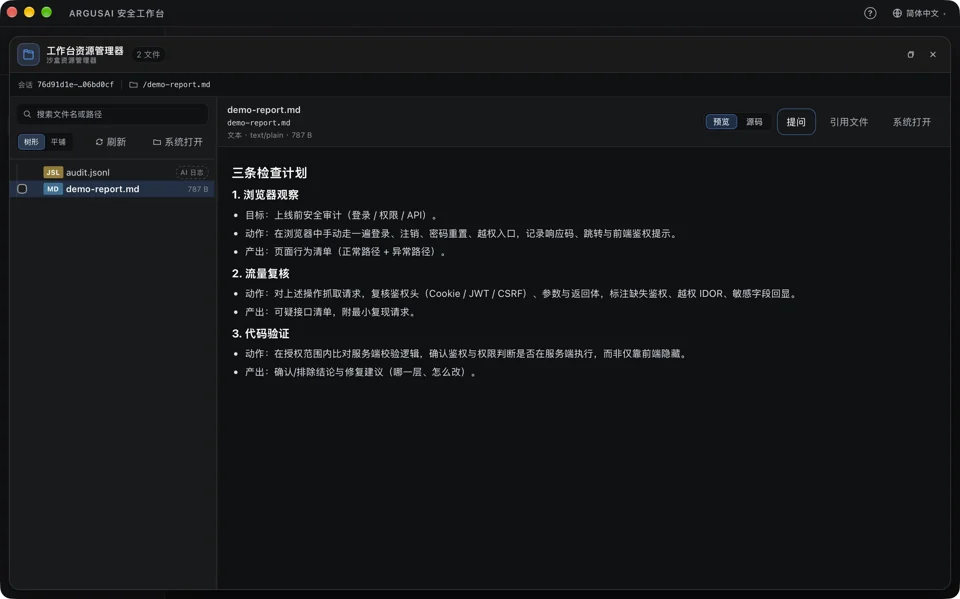
Task: Click the folder icon before /demo-report.md path
Action: 133,85
